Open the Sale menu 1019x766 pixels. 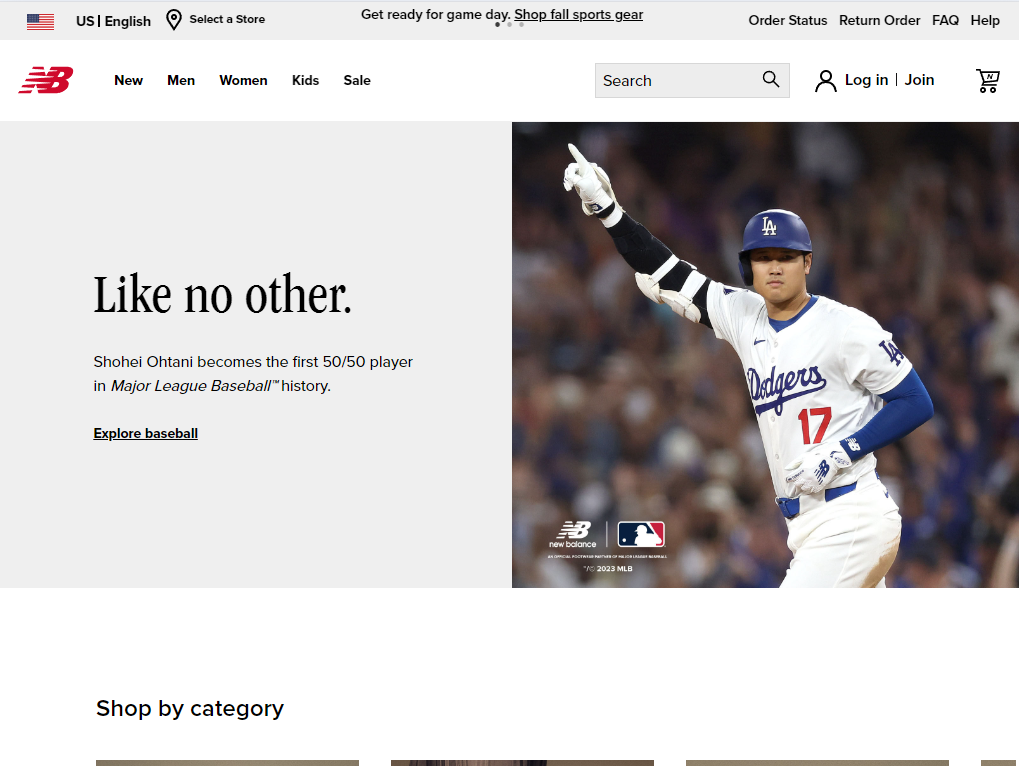point(357,81)
